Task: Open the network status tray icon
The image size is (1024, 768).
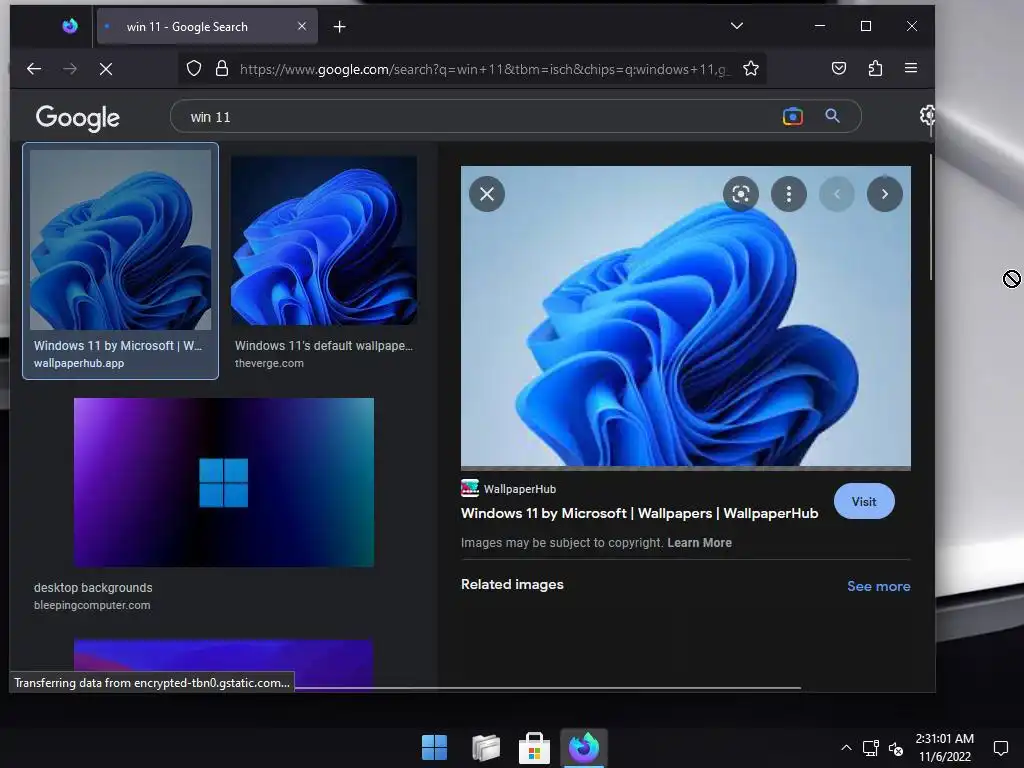Action: 871,748
